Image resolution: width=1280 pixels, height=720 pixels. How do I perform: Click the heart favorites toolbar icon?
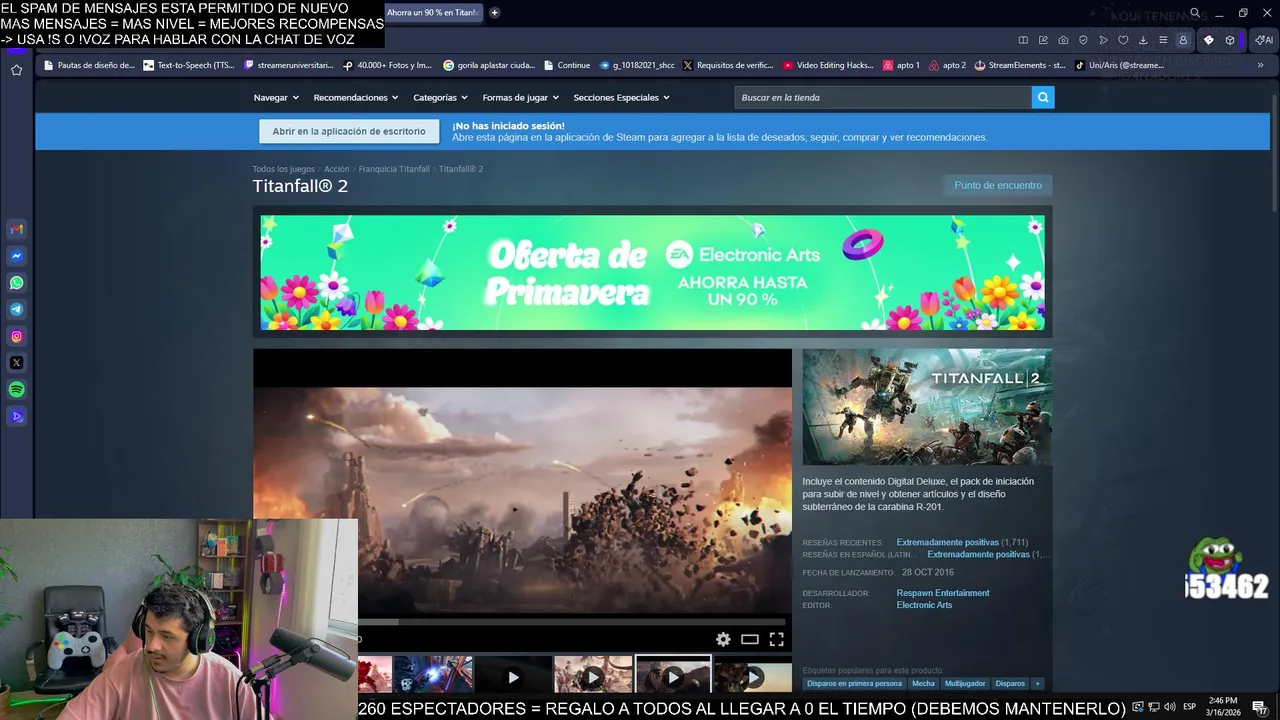click(x=1123, y=40)
